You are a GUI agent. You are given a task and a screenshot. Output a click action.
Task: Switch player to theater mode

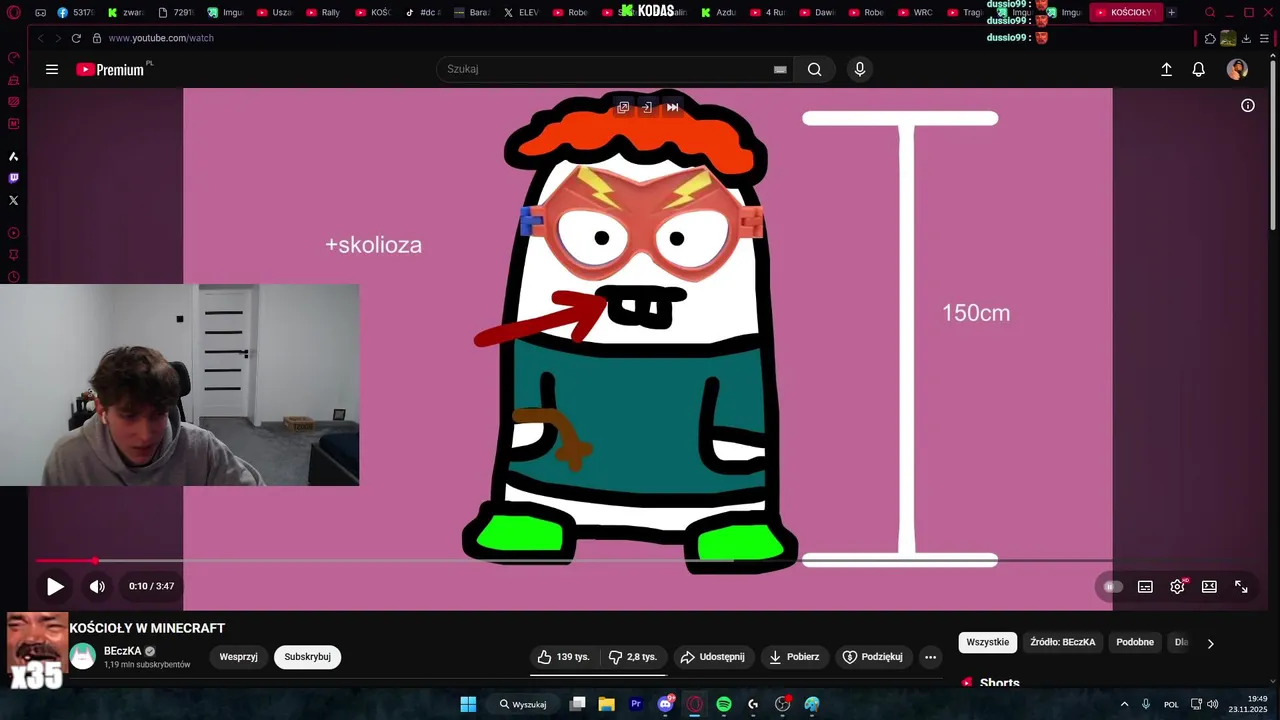(1209, 587)
